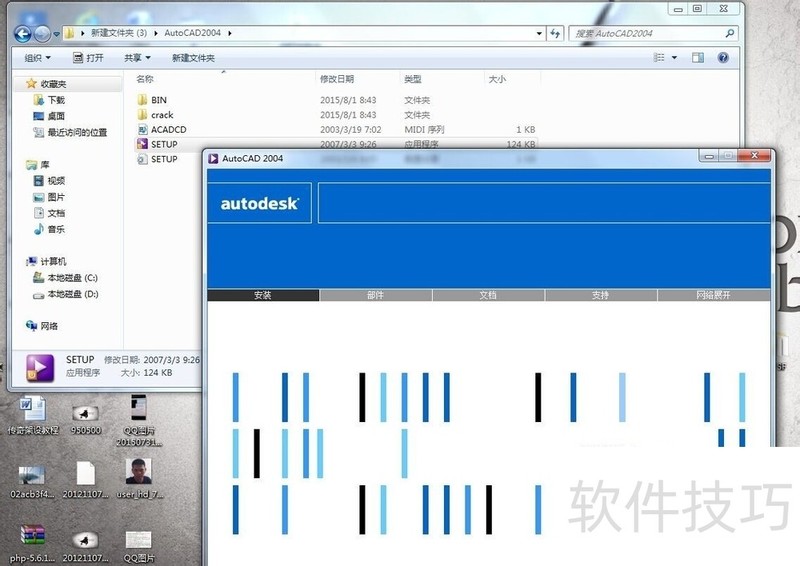Click the Forward arrow in Explorer
The height and width of the screenshot is (566, 800).
click(x=42, y=34)
